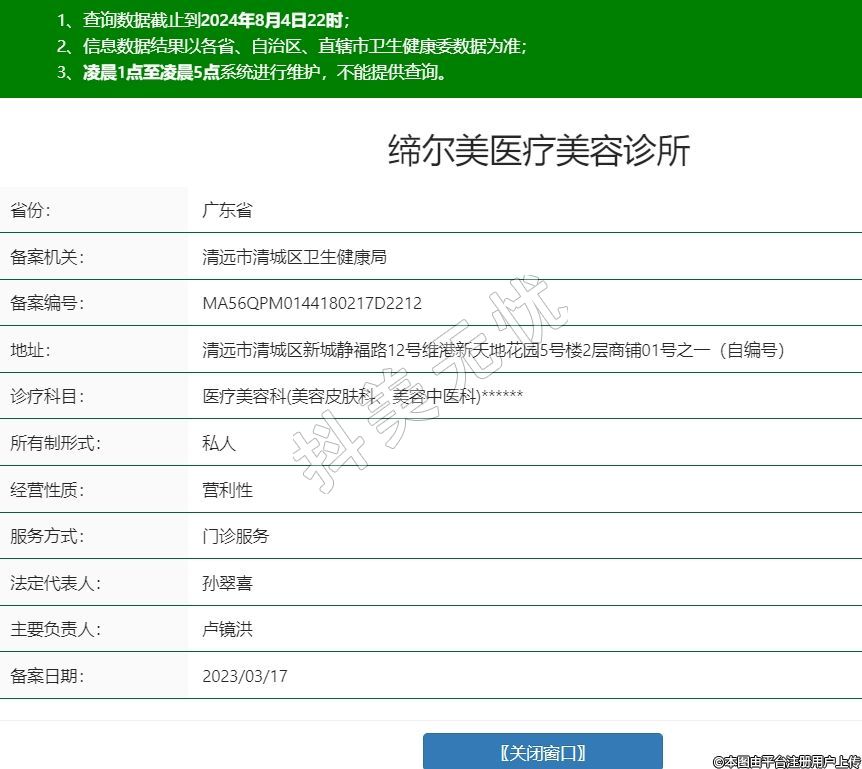This screenshot has height=769, width=862.
Task: Click the system maintenance notice line
Action: coord(251,72)
